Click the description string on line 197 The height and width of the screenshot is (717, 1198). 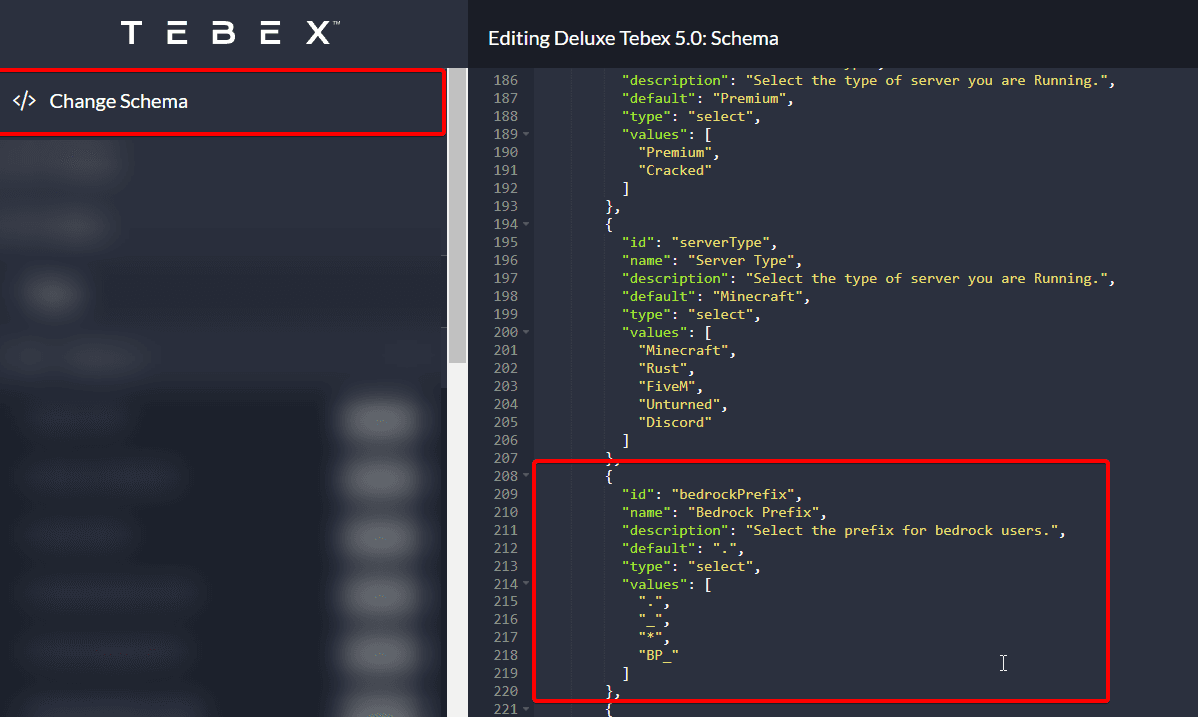[926, 278]
